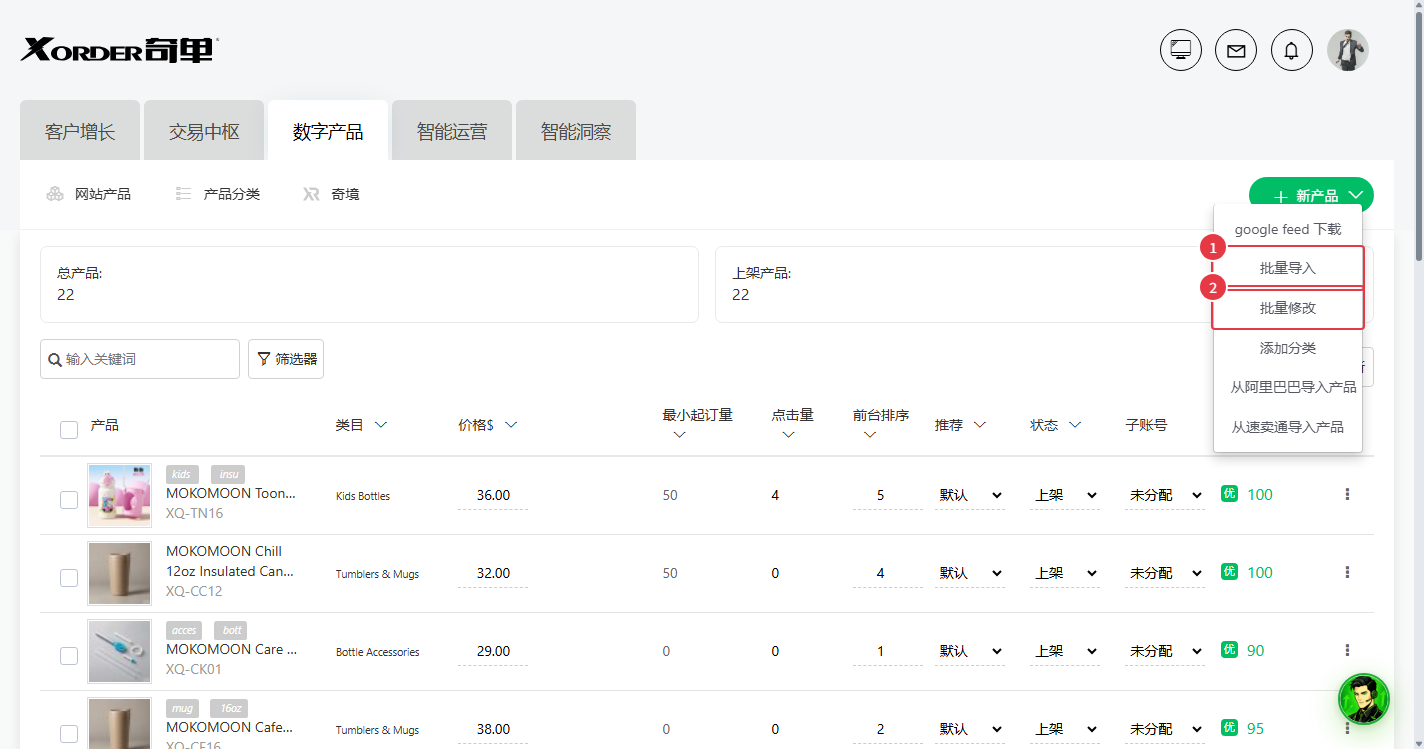Click the 输入关键词 search field

(x=140, y=359)
